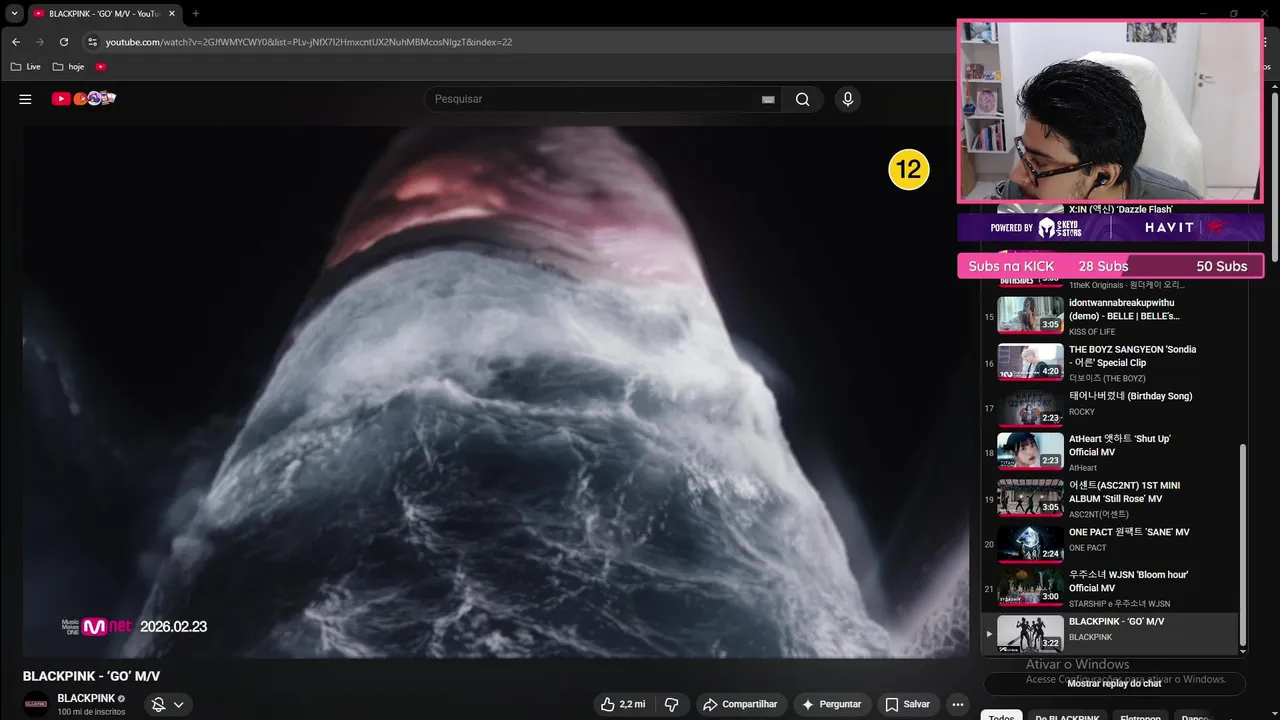Dislike the video with thumbs down
The height and width of the screenshot is (720, 1280).
[x=672, y=704]
